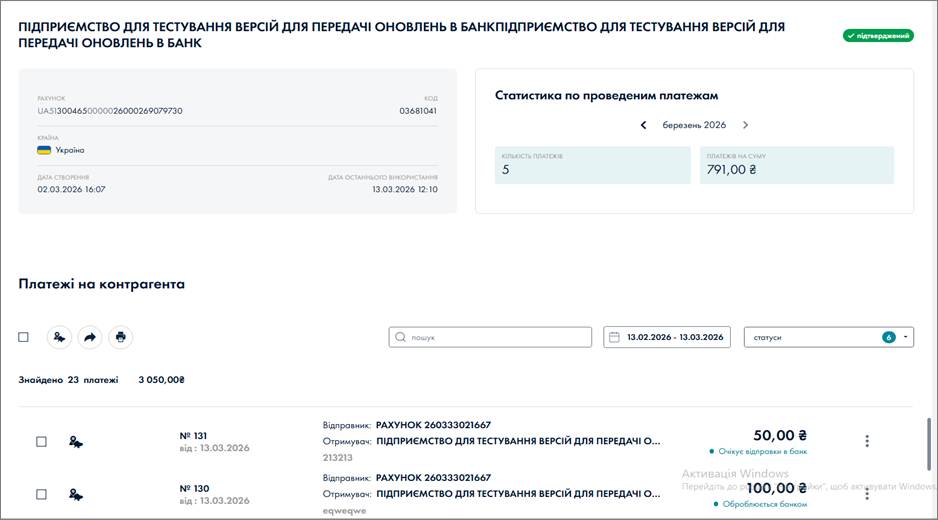
Task: Click the creation date 02.03.2026 16:07
Action: [71, 189]
